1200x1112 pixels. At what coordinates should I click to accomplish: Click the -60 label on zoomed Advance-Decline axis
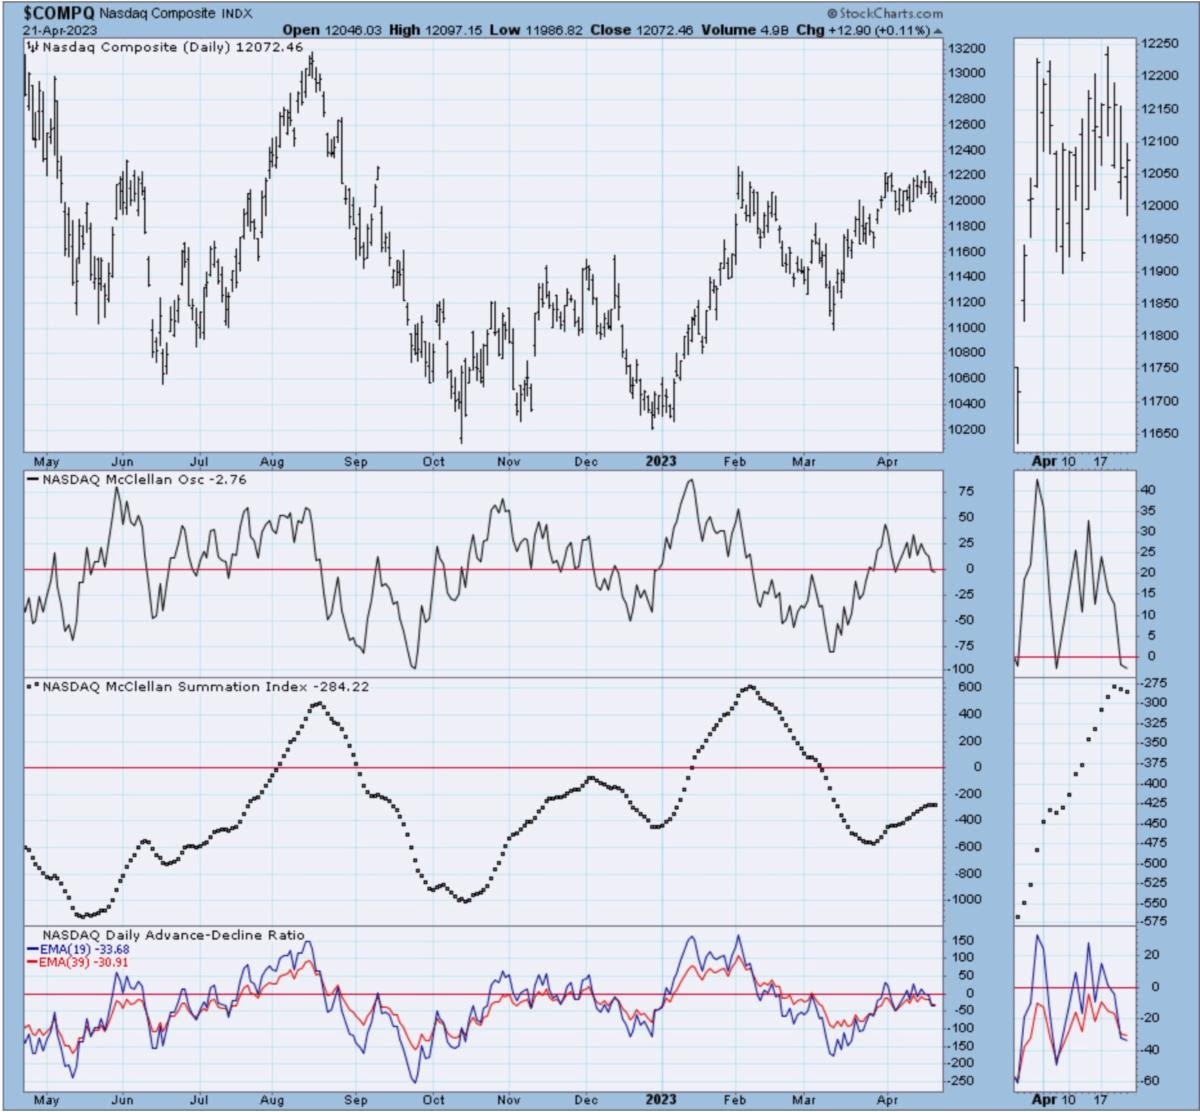coord(1152,1082)
